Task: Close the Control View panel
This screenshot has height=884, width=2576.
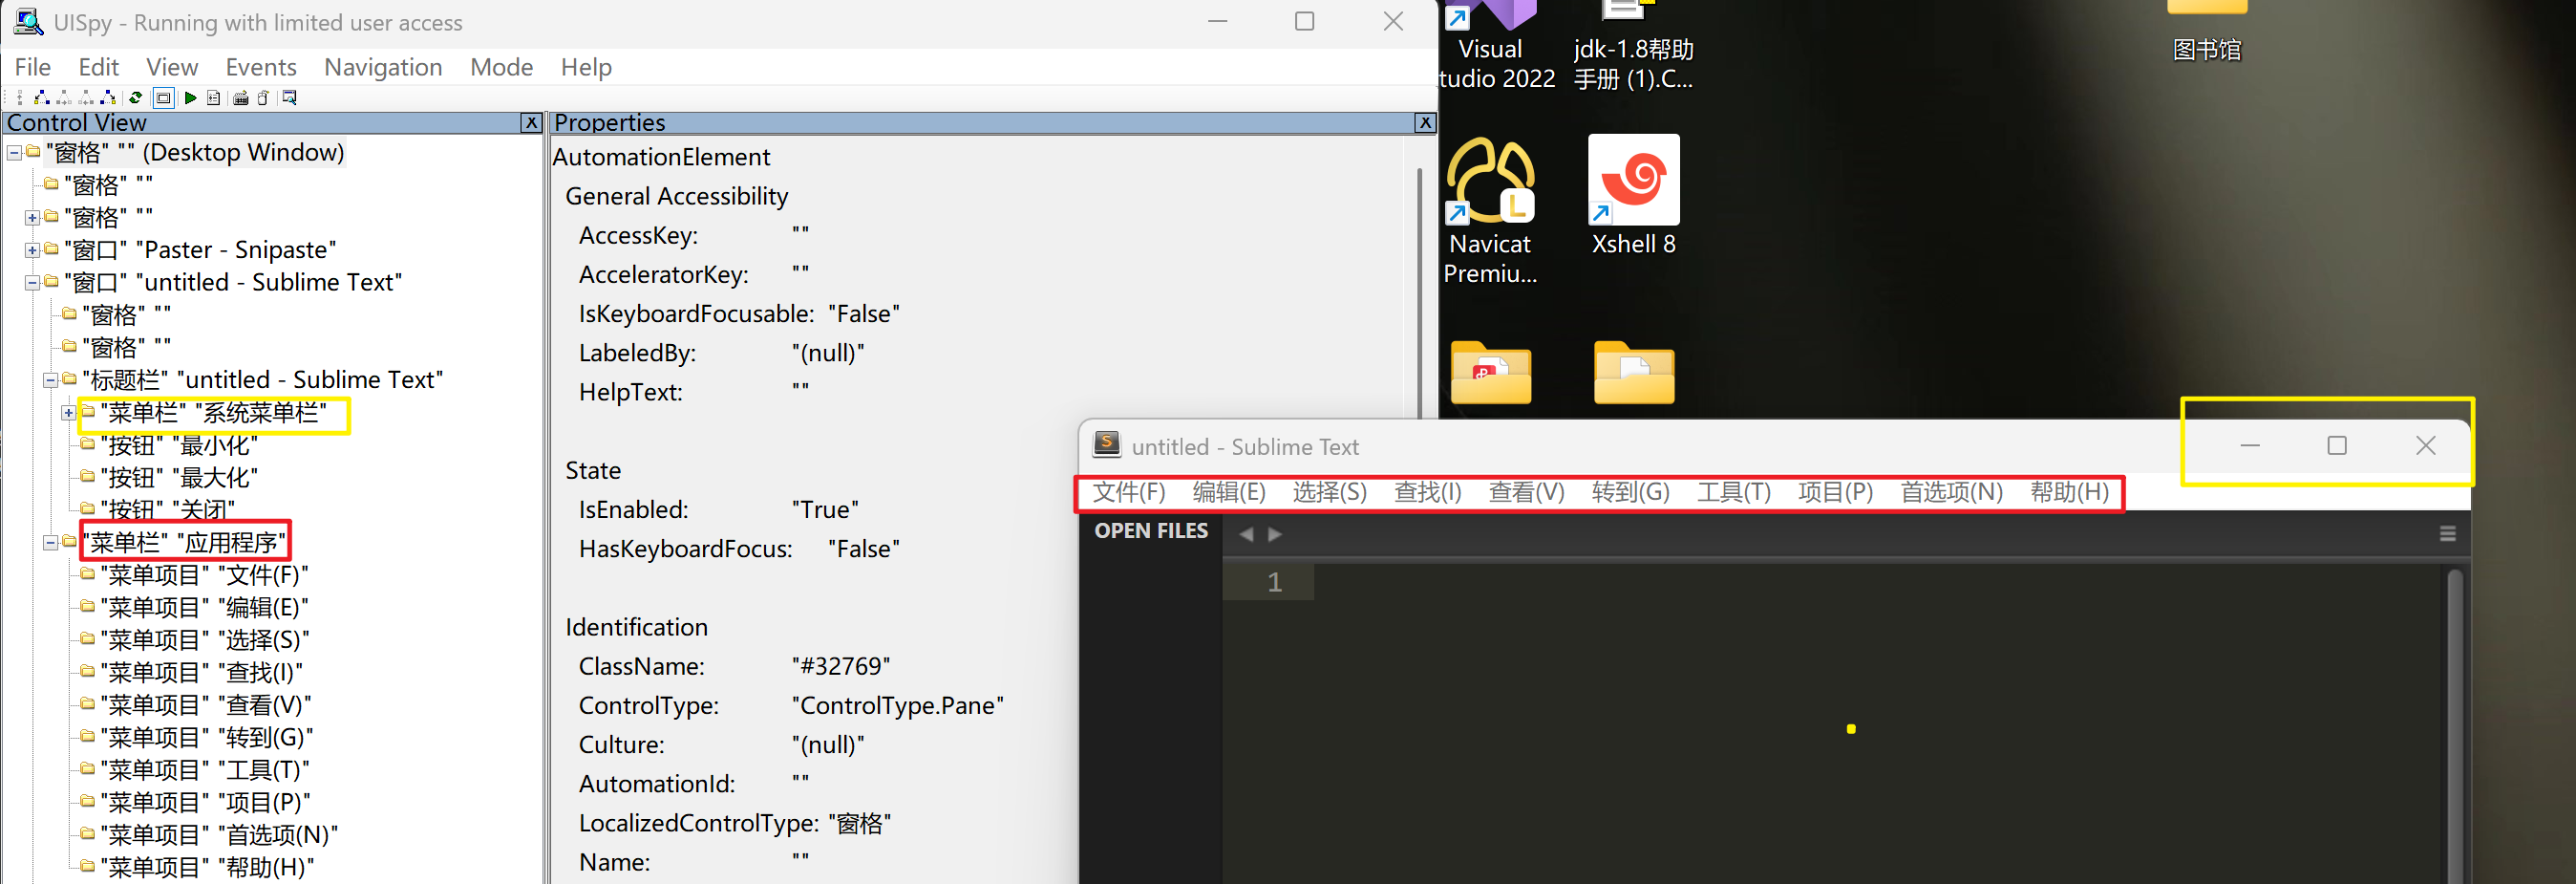Action: click(x=532, y=122)
